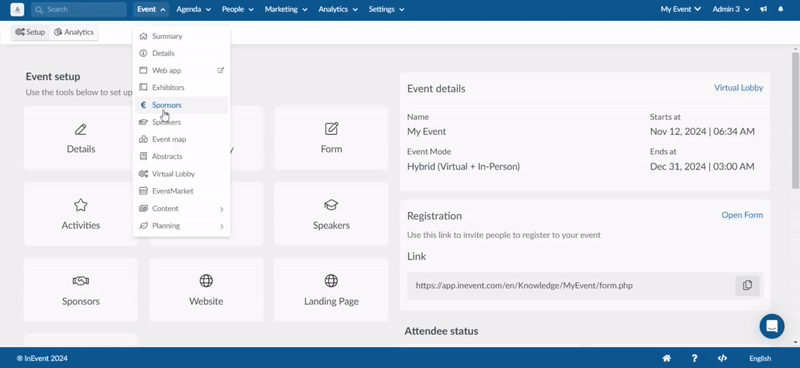
Task: Click the pencil icon on Details card
Action: (81, 129)
